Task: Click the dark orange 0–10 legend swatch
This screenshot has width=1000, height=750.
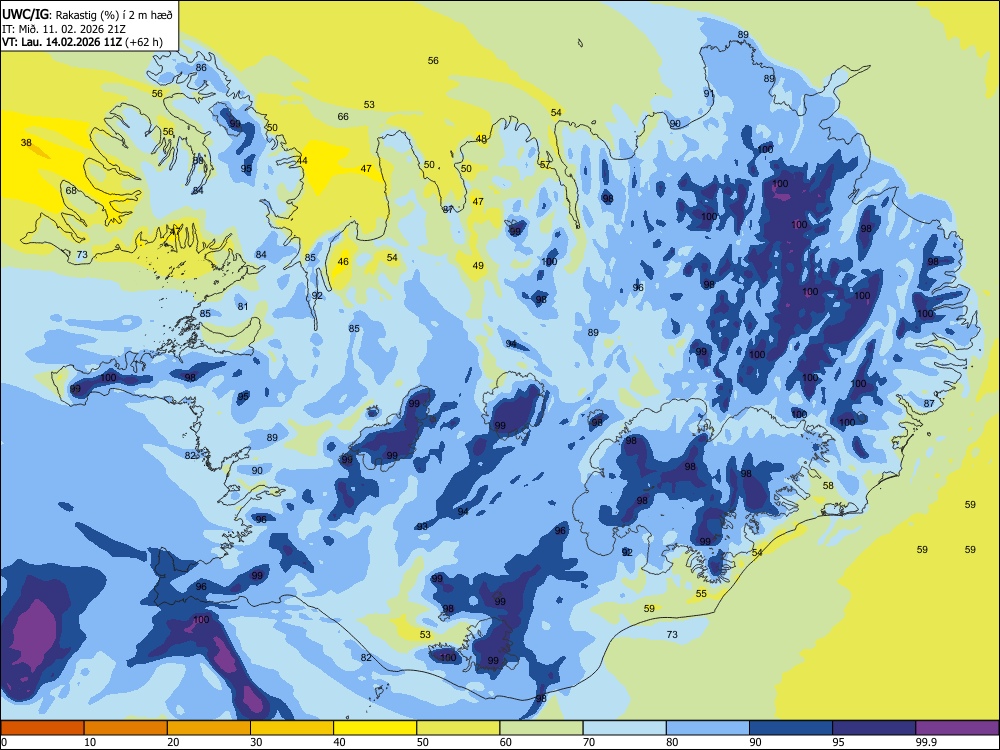Action: pos(42,728)
